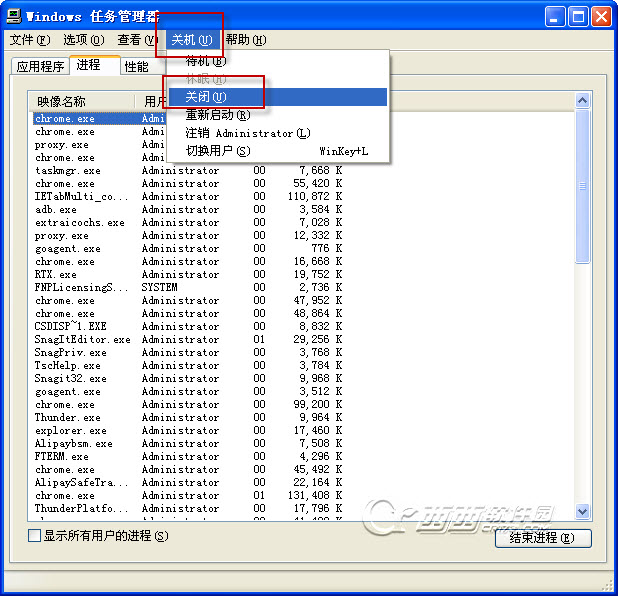Sort by 映像名称 column header
The width and height of the screenshot is (618, 596).
pyautogui.click(x=81, y=102)
